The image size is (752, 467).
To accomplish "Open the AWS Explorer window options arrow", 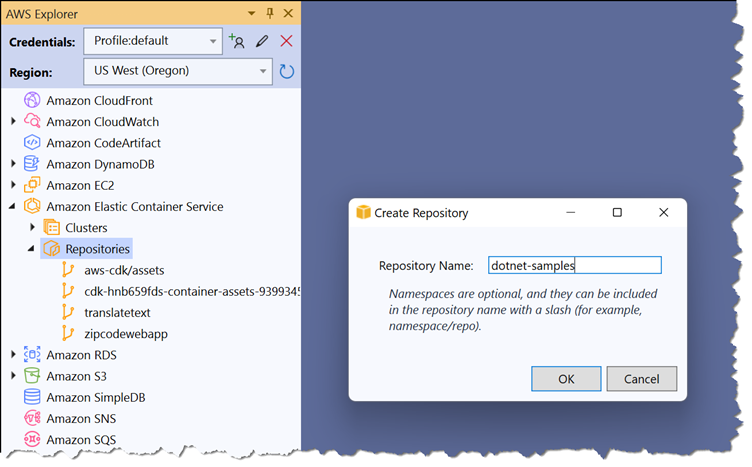I will [251, 13].
